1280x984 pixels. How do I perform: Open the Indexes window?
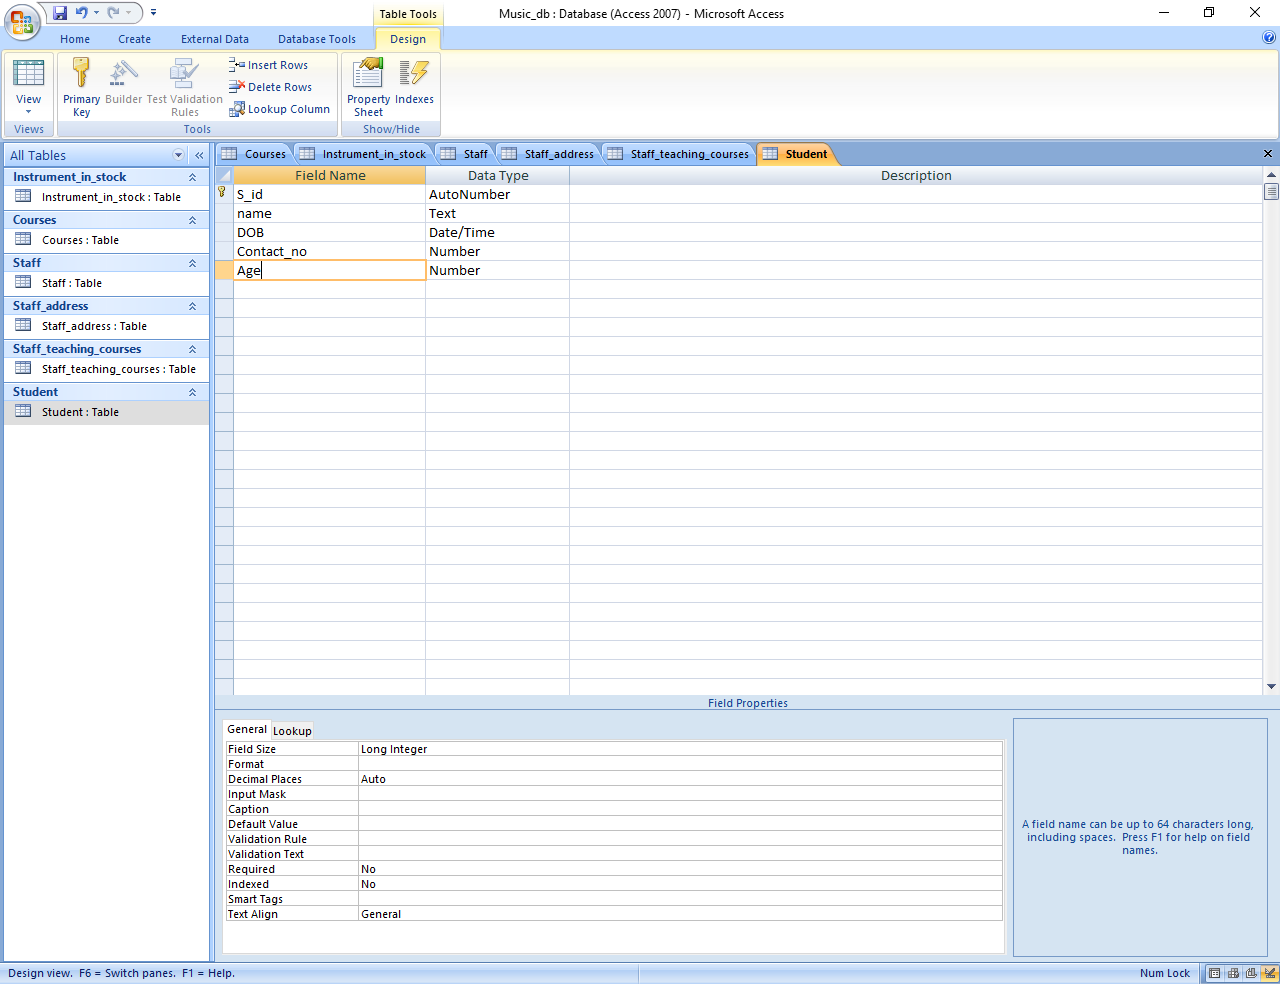pyautogui.click(x=413, y=75)
